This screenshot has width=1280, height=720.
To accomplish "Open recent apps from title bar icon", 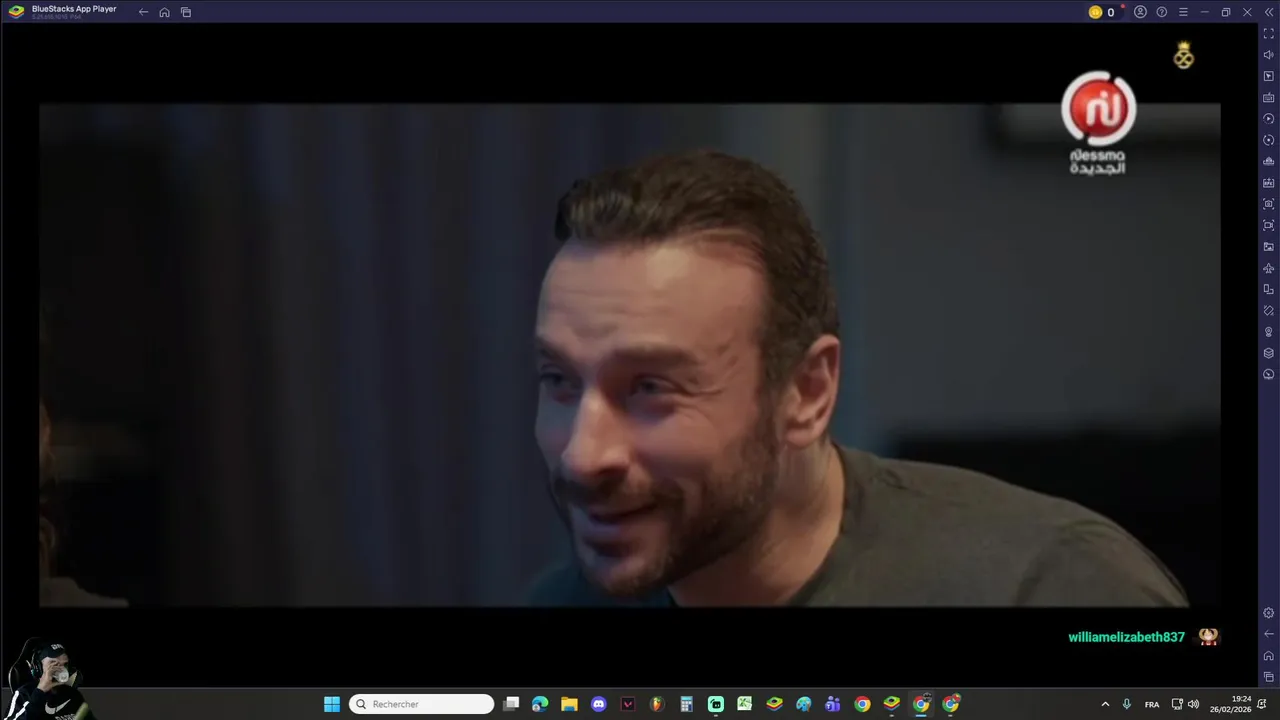I will point(186,12).
